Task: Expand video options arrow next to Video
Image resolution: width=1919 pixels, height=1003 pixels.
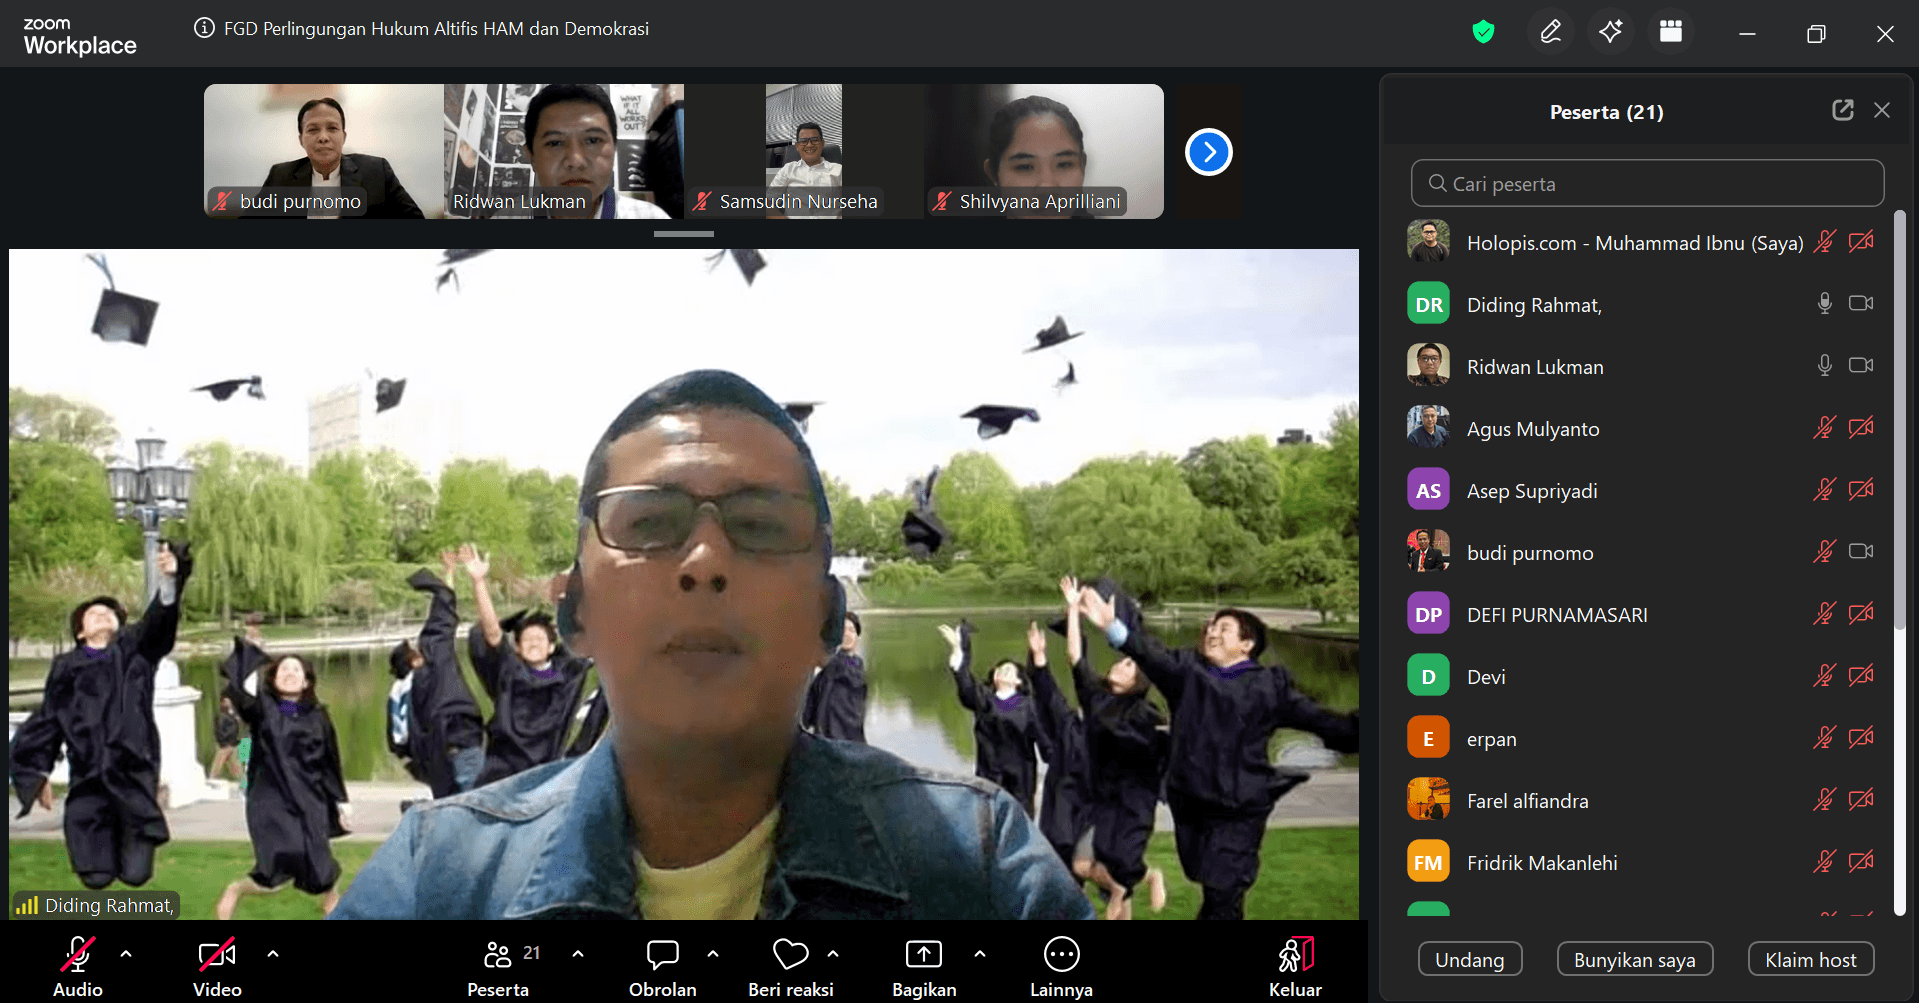Action: click(273, 954)
